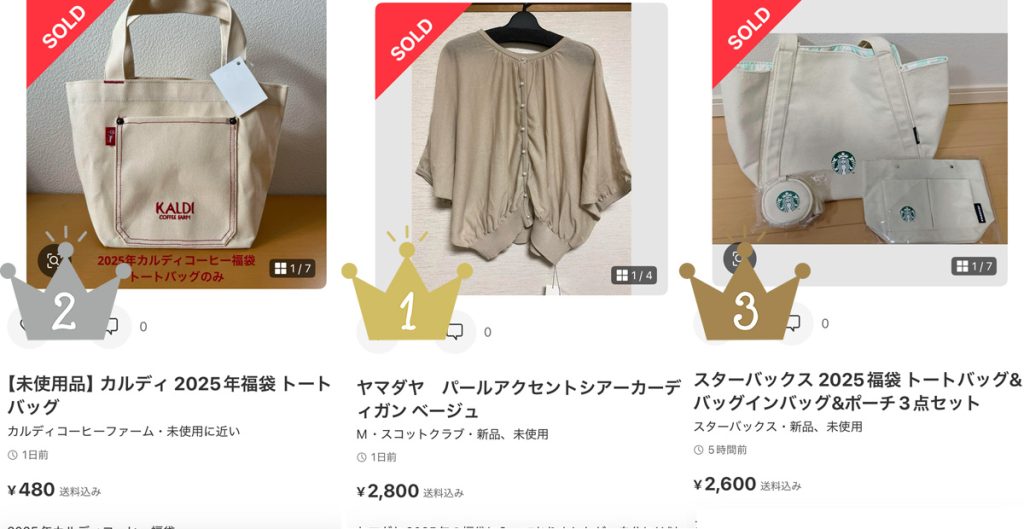
Task: Open the 1/4 photo counter on cardigan image
Action: [634, 275]
